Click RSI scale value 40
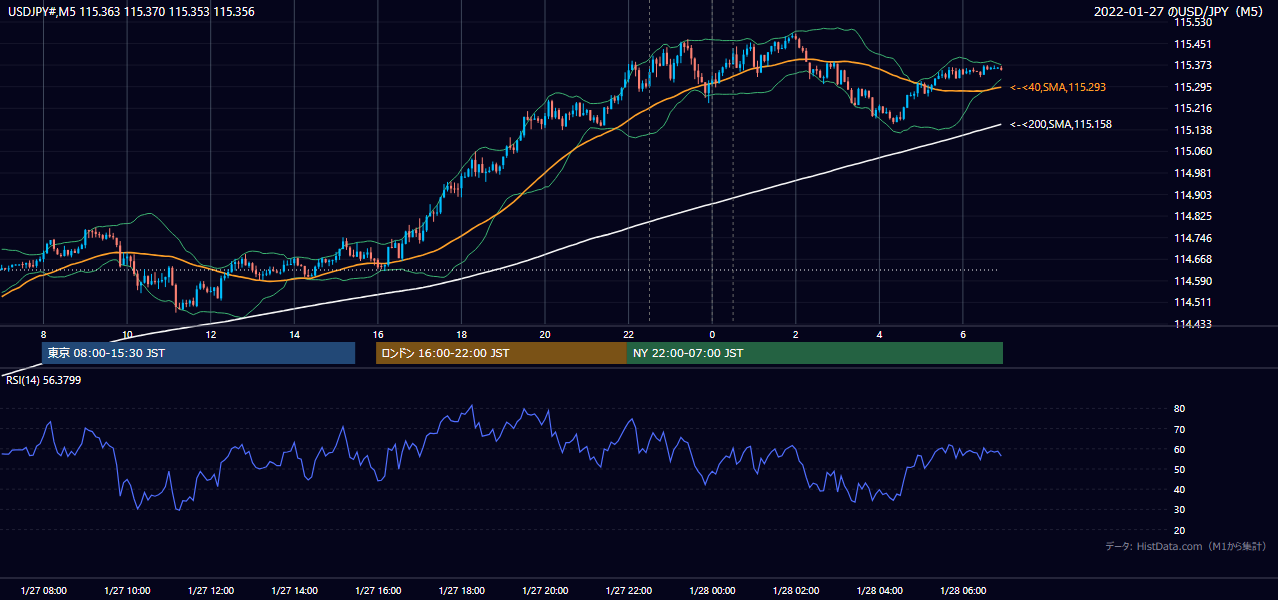 point(1180,489)
